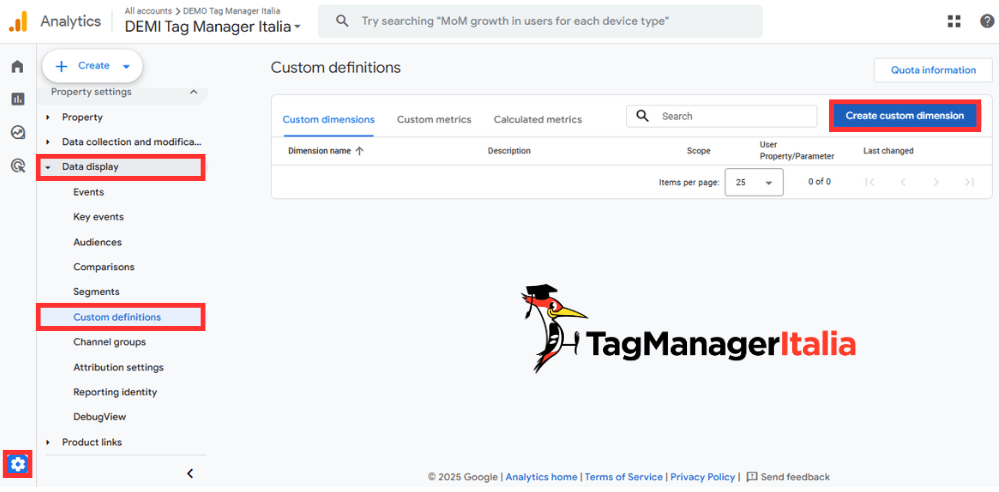Click the Send feedback text

pos(796,477)
